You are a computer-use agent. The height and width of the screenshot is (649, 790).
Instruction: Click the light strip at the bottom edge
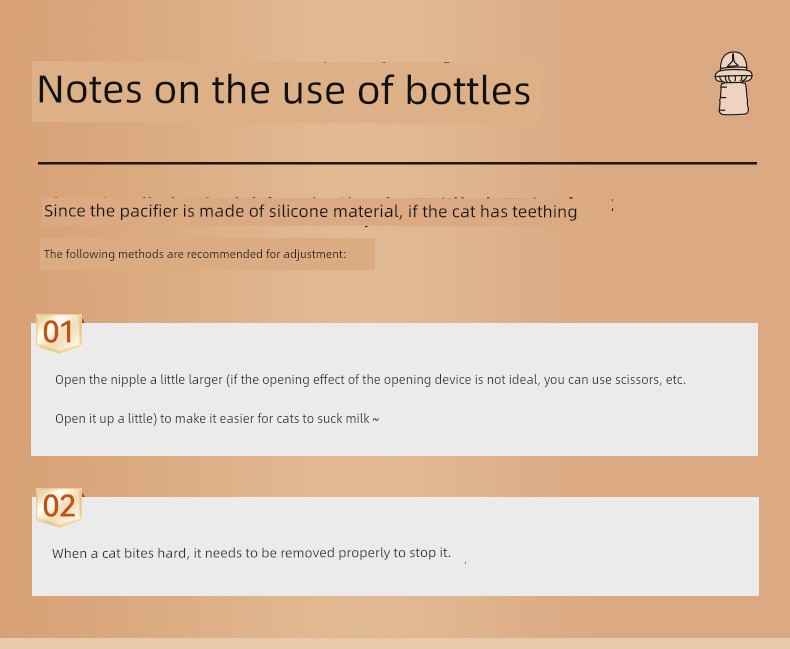(395, 643)
